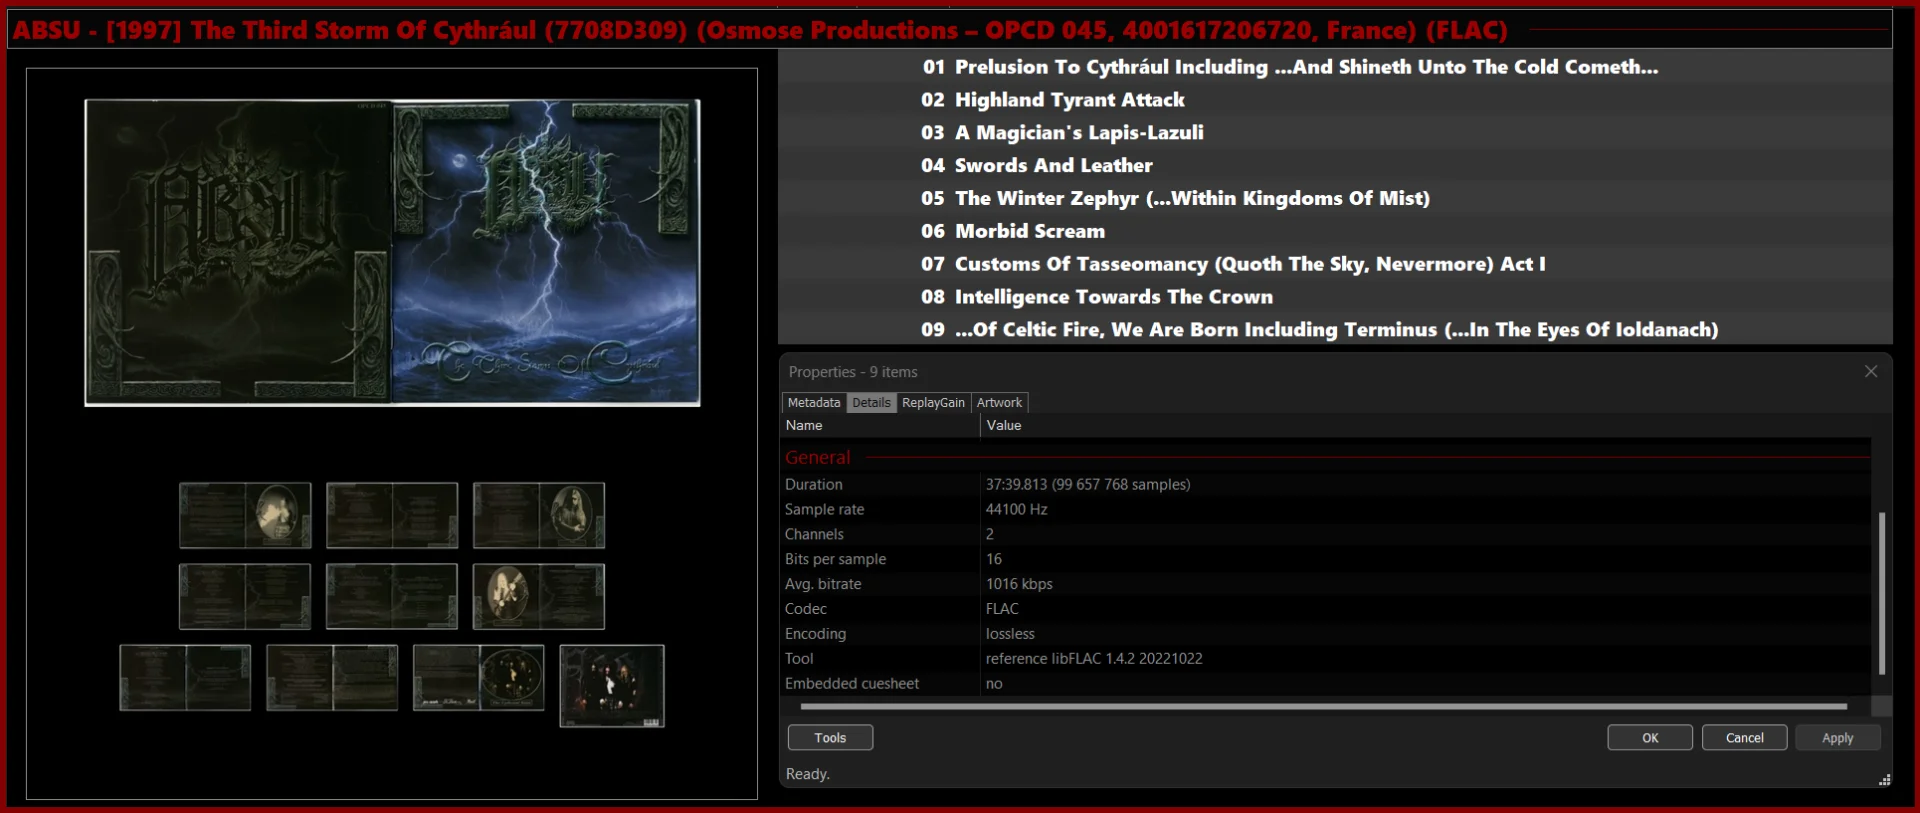The height and width of the screenshot is (813, 1920).
Task: Click the Tools button
Action: [830, 737]
